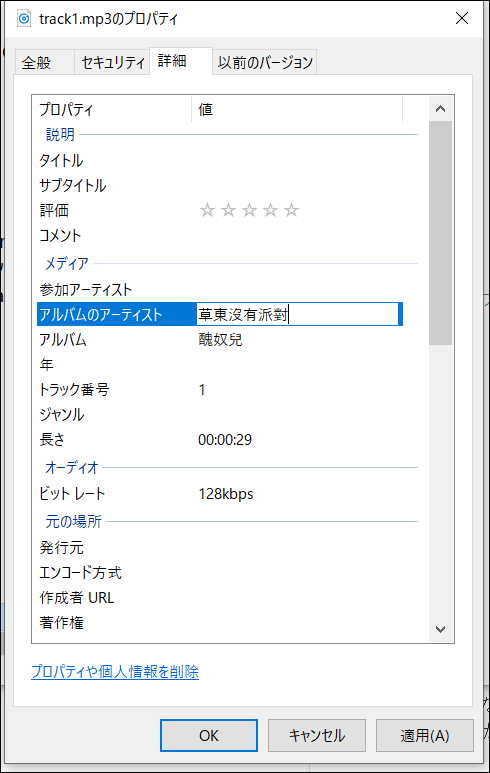Select the ビット レート property label
This screenshot has height=773, width=490.
click(x=72, y=493)
